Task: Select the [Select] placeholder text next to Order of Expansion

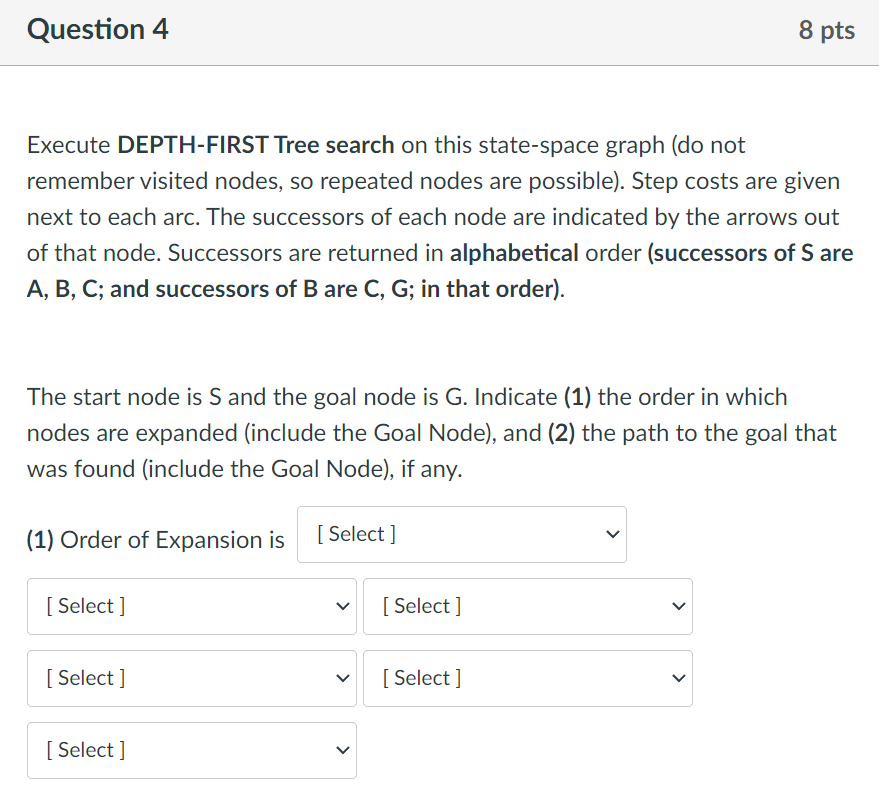Action: pyautogui.click(x=352, y=534)
